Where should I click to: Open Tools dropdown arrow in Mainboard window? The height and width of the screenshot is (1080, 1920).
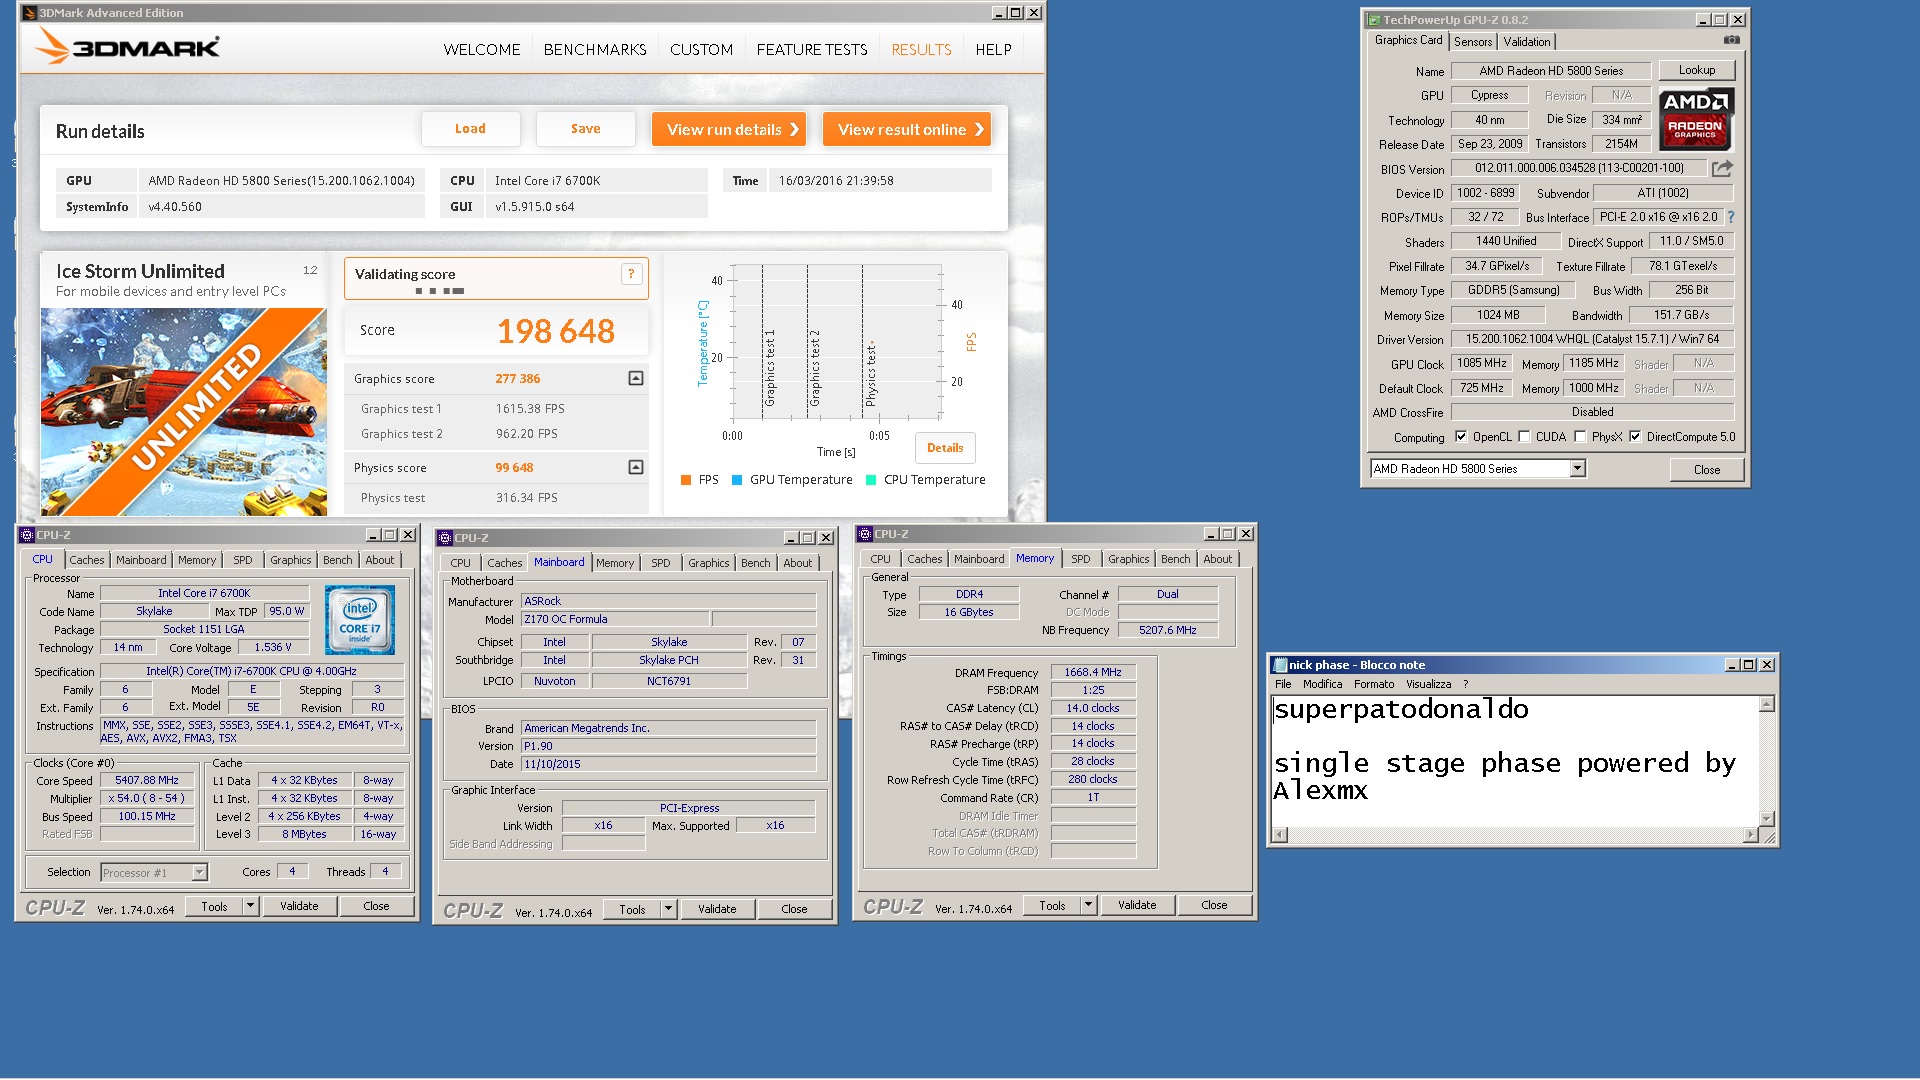pyautogui.click(x=668, y=909)
